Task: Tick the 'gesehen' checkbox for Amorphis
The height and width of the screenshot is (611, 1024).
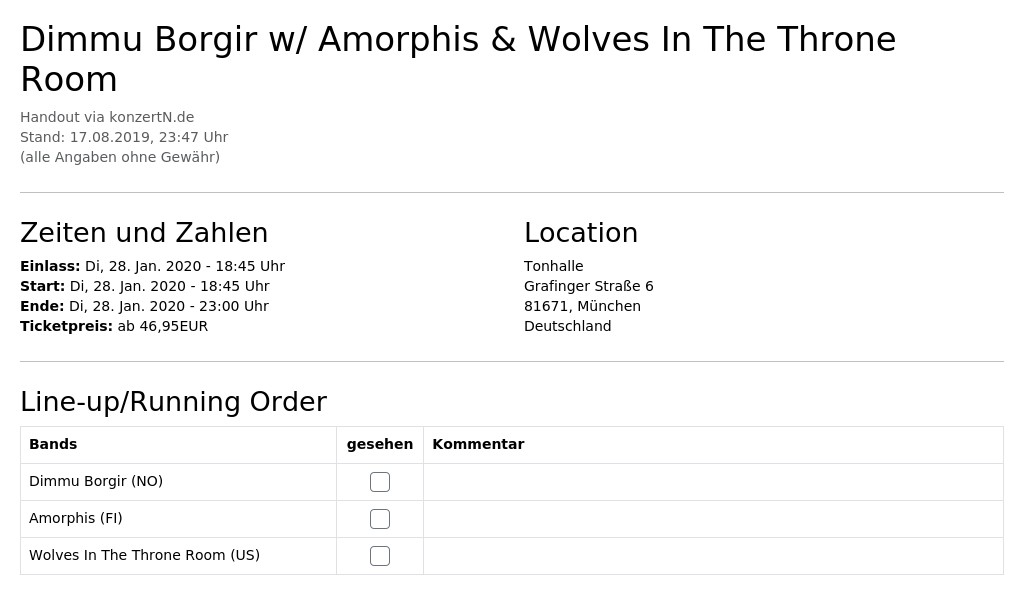Action: click(x=379, y=519)
